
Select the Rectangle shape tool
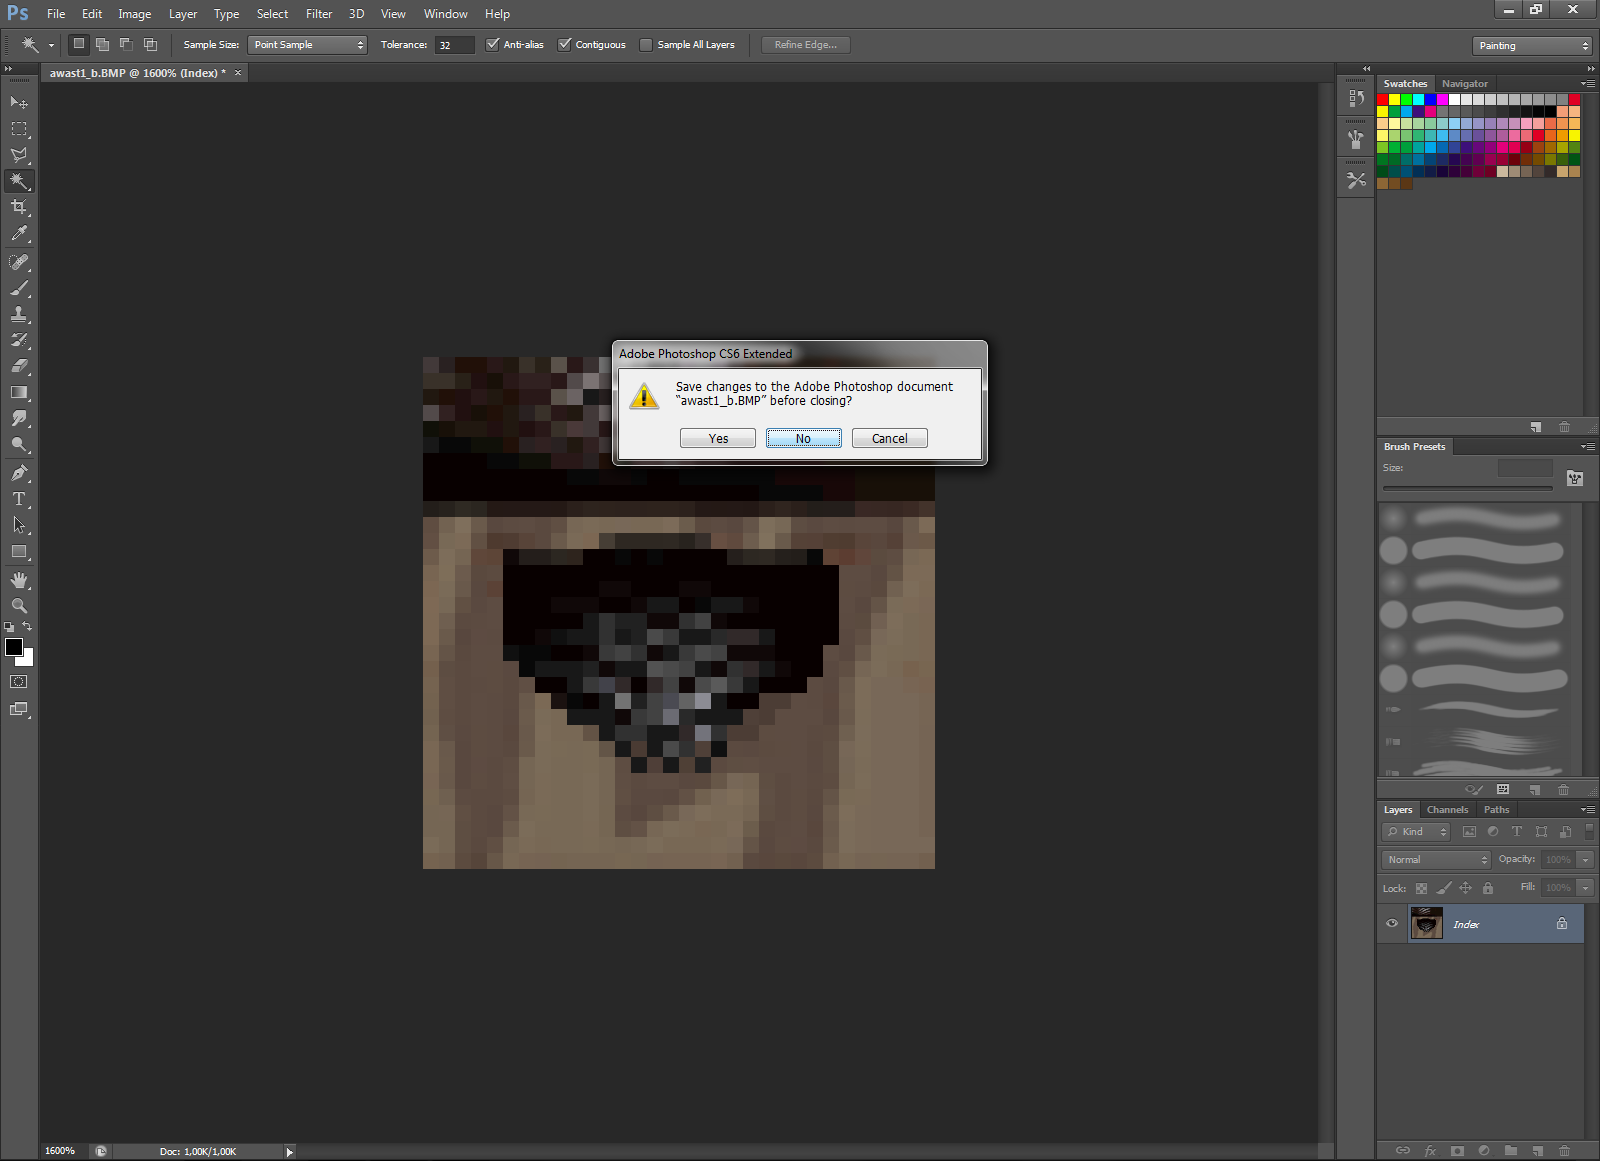pos(19,551)
